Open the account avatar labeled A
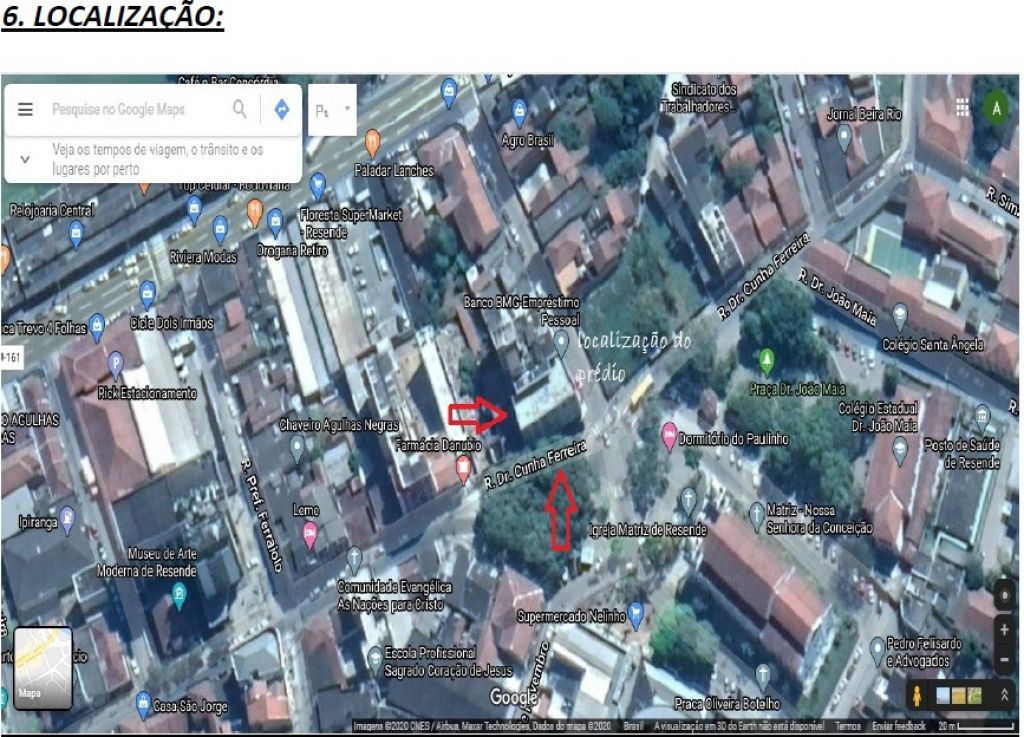The image size is (1024, 737). coord(997,108)
